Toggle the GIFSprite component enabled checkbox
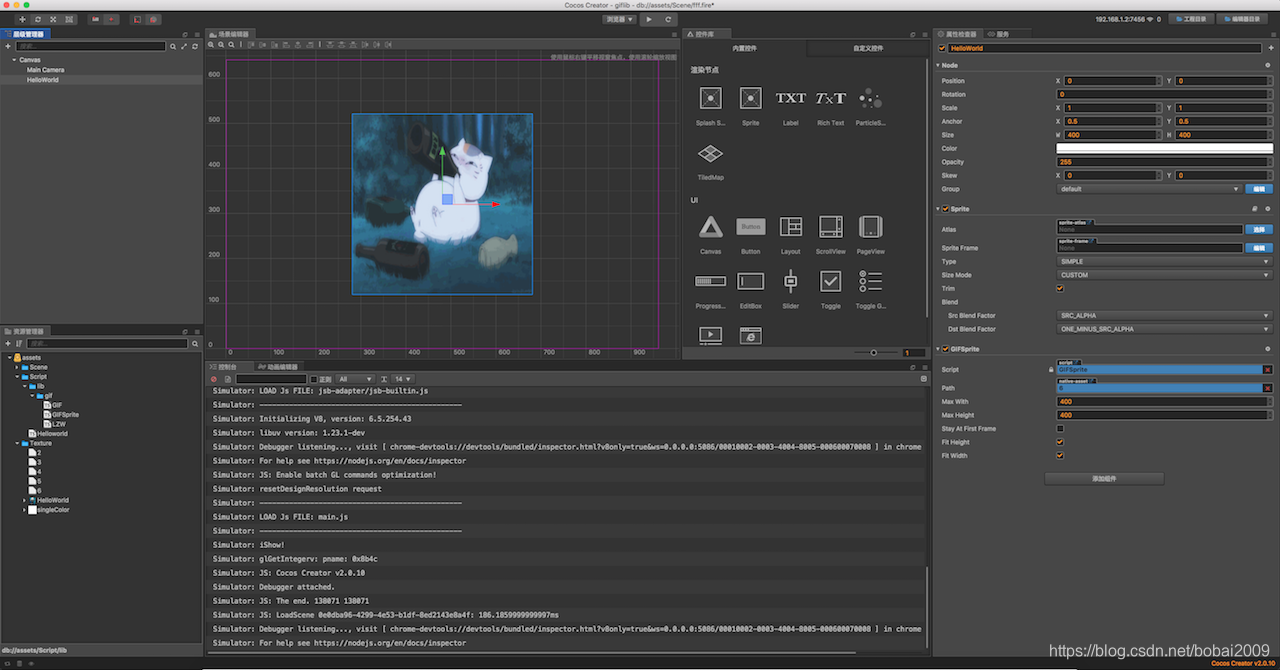The image size is (1280, 670). [945, 349]
